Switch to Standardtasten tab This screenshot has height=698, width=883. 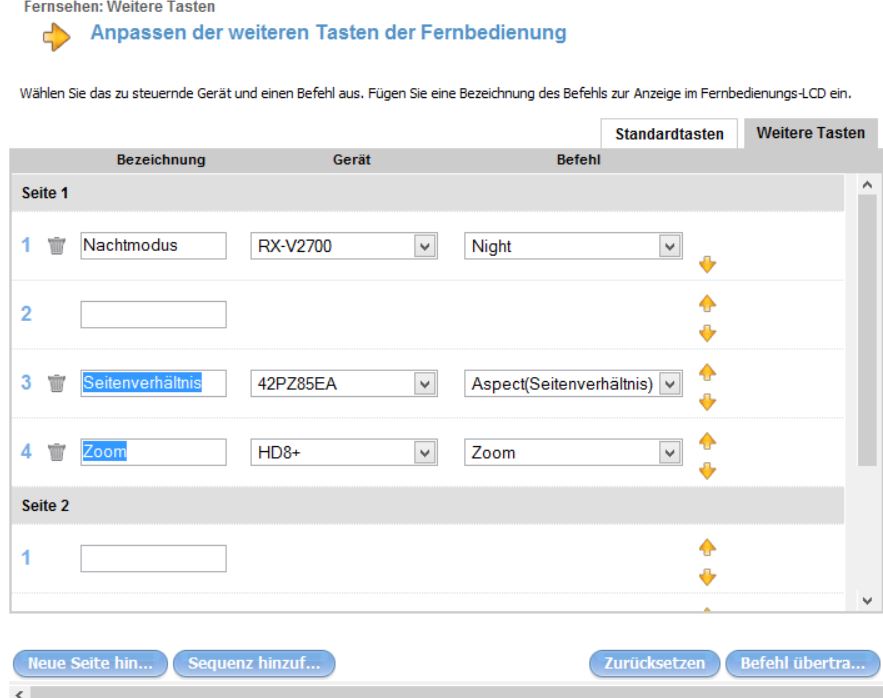[669, 134]
